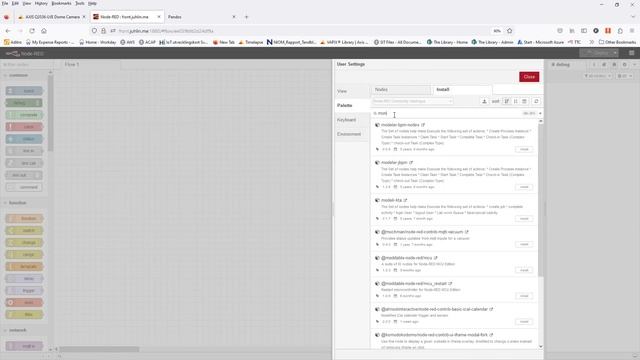
Task: Open modeler-bpm-nodes external link icon
Action: pos(423,125)
